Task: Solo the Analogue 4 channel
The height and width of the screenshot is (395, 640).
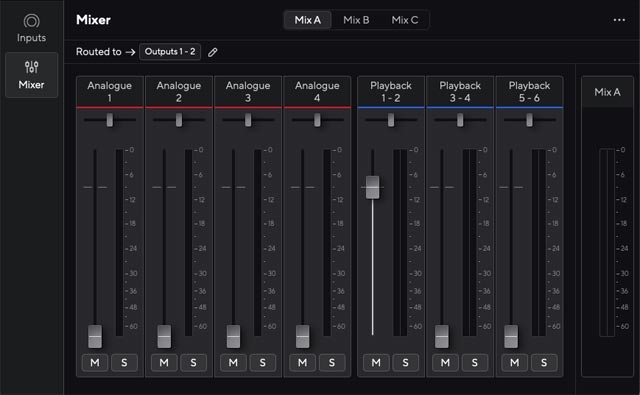Action: point(332,362)
